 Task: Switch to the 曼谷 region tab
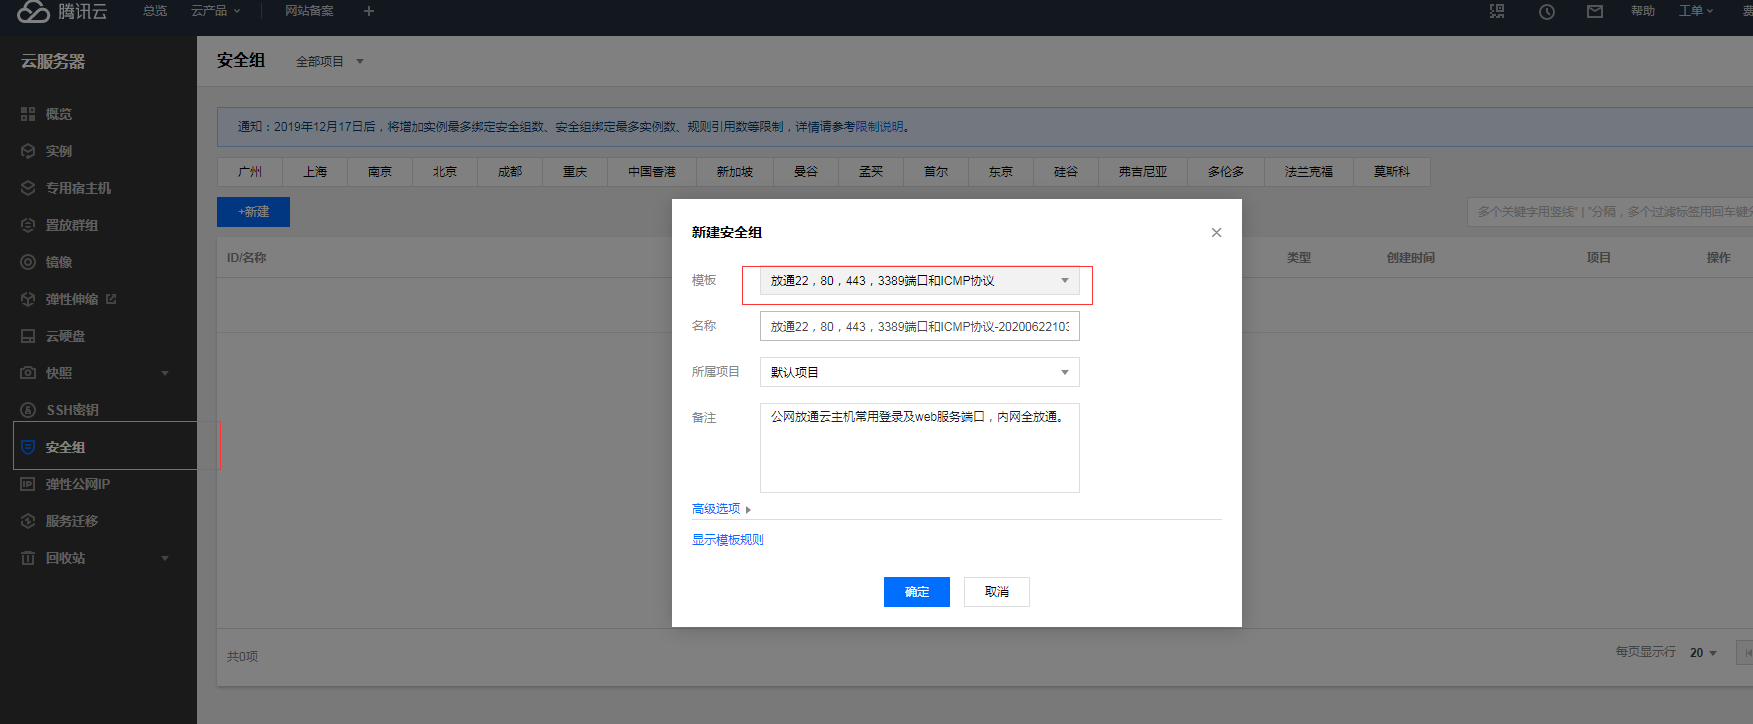[x=806, y=172]
